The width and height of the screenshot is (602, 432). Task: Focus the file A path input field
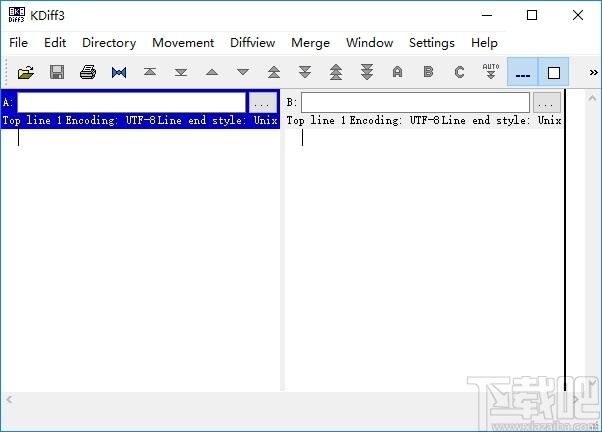click(x=131, y=103)
